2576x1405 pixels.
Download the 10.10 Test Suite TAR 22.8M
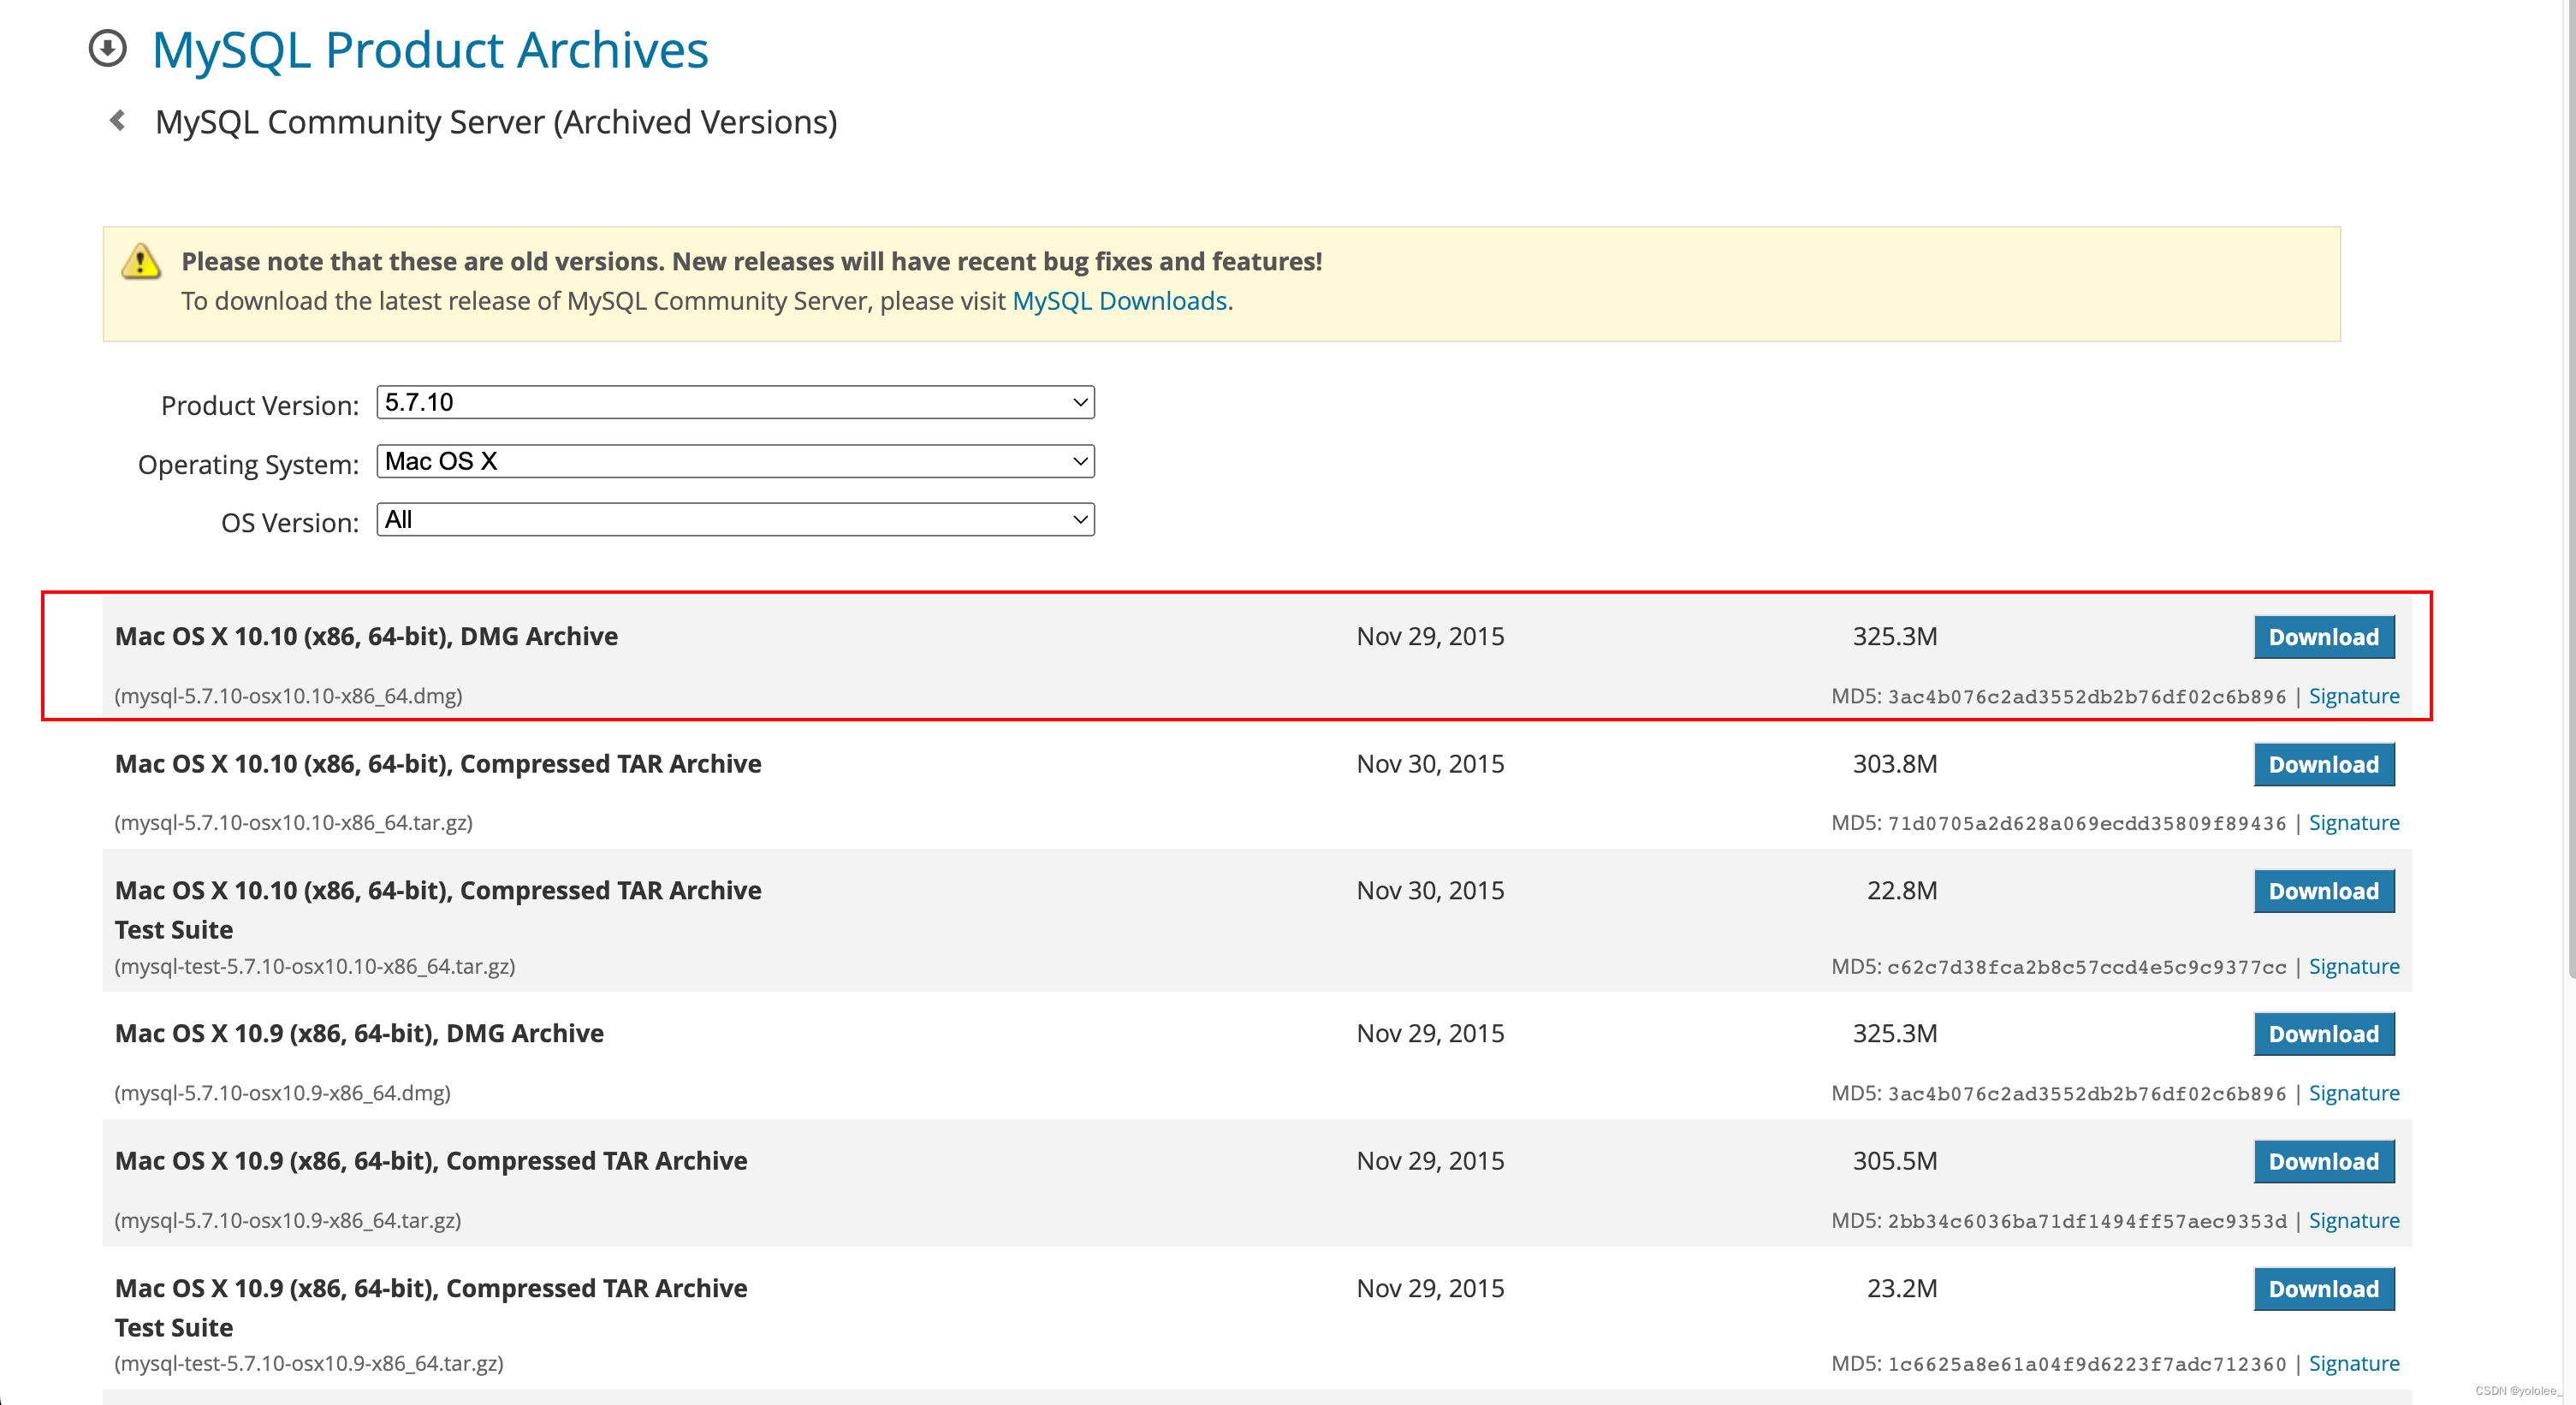point(2323,891)
